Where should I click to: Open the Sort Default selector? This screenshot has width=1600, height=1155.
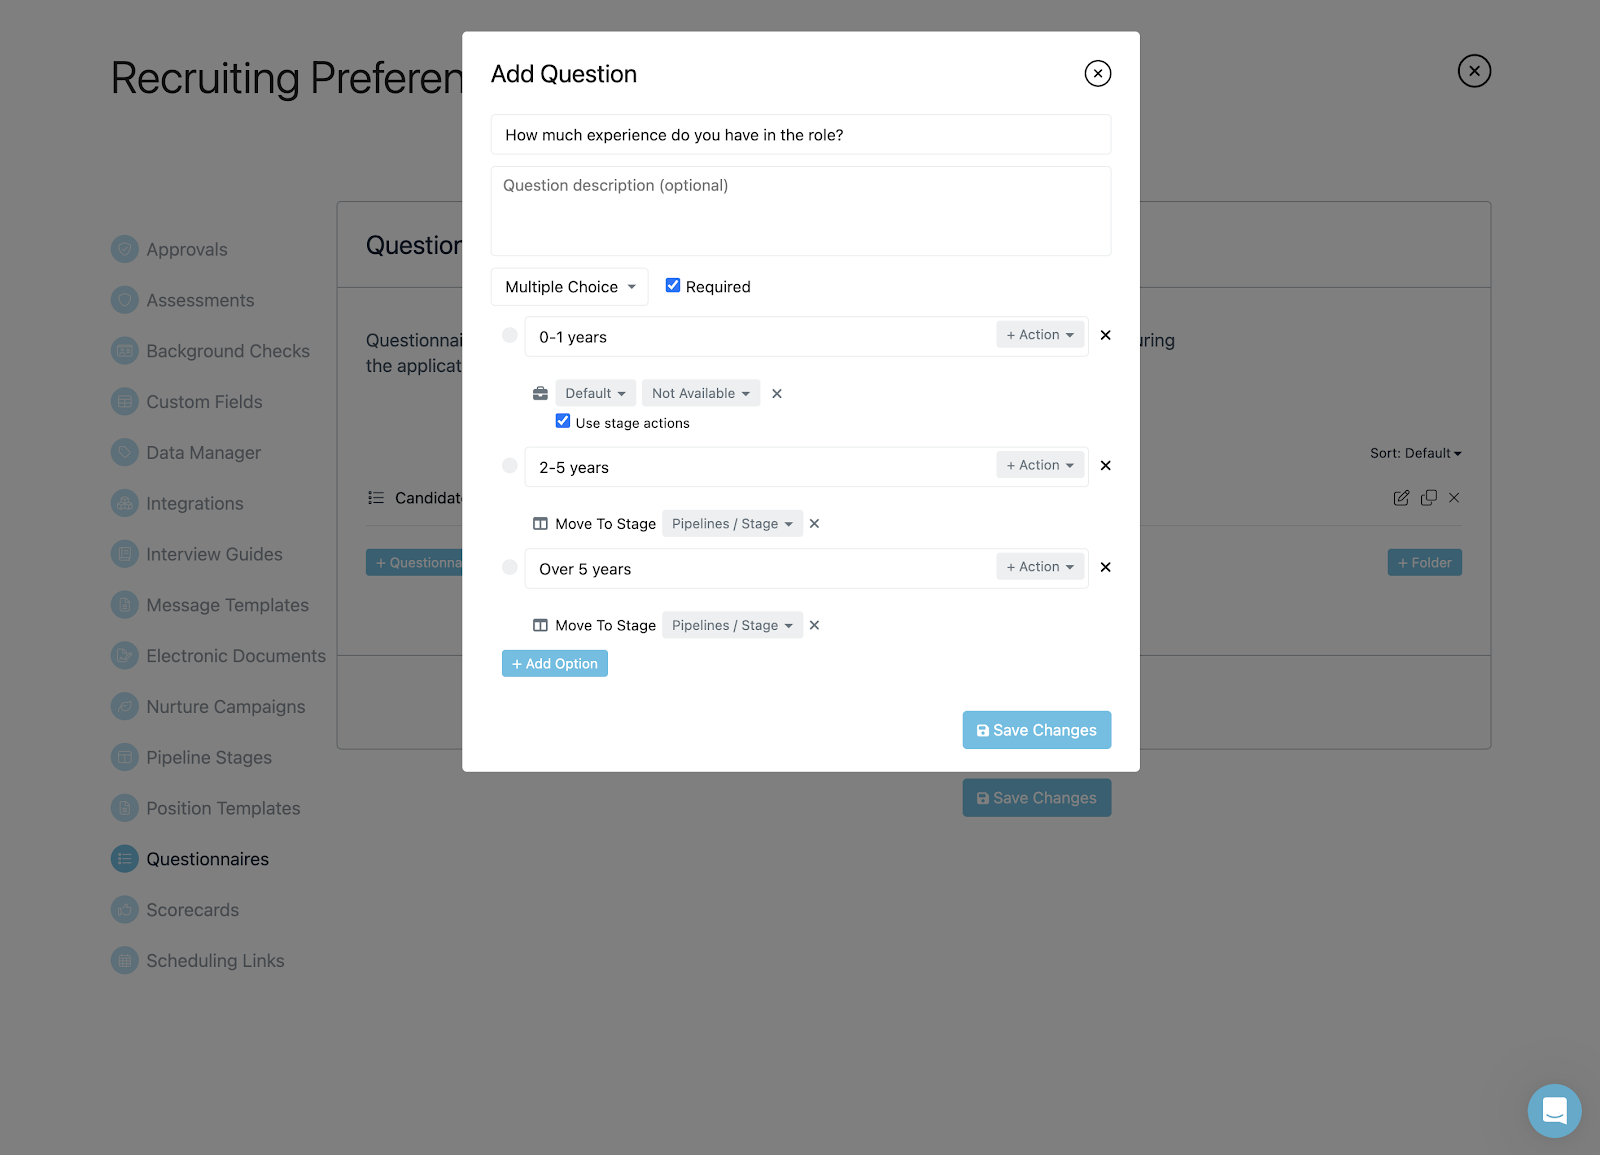click(1415, 452)
